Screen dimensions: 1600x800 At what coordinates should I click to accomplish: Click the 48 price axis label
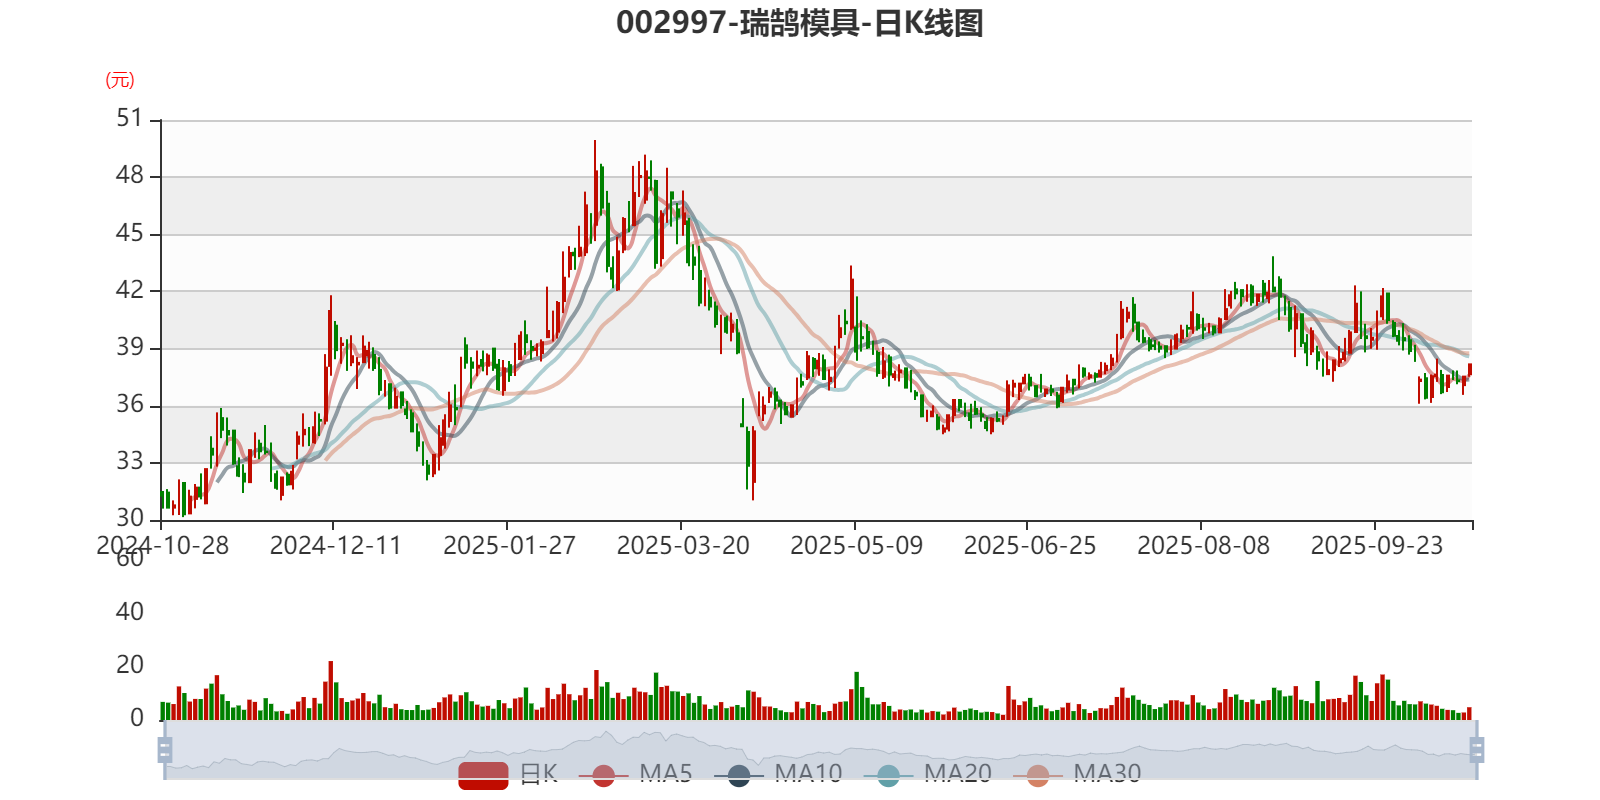tap(130, 176)
